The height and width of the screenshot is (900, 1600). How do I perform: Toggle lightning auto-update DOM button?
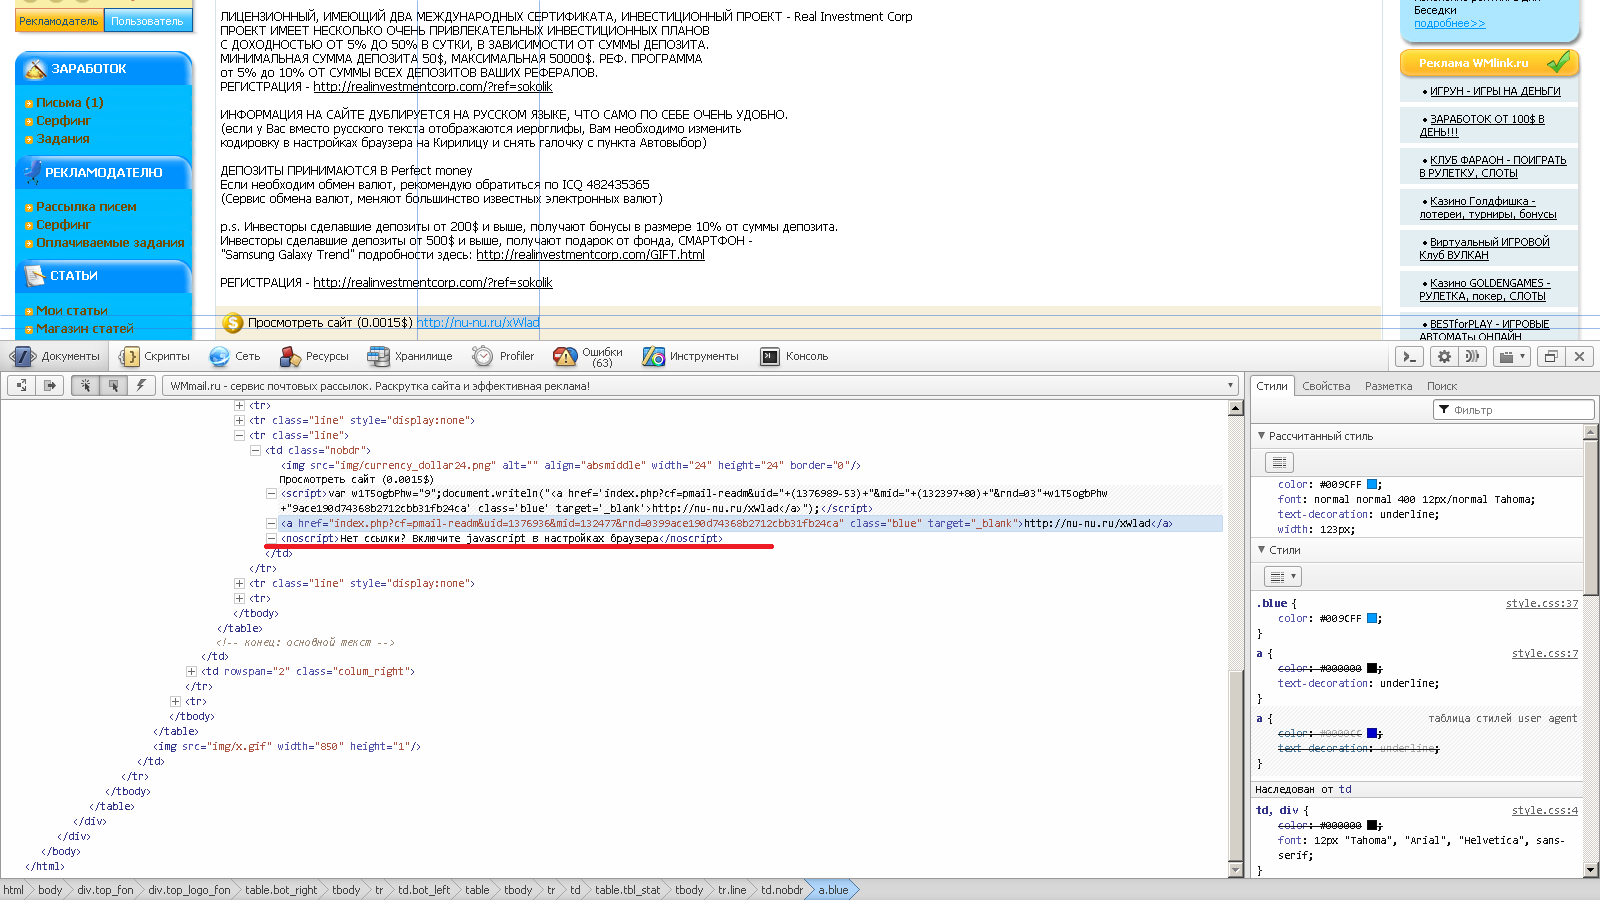click(141, 385)
